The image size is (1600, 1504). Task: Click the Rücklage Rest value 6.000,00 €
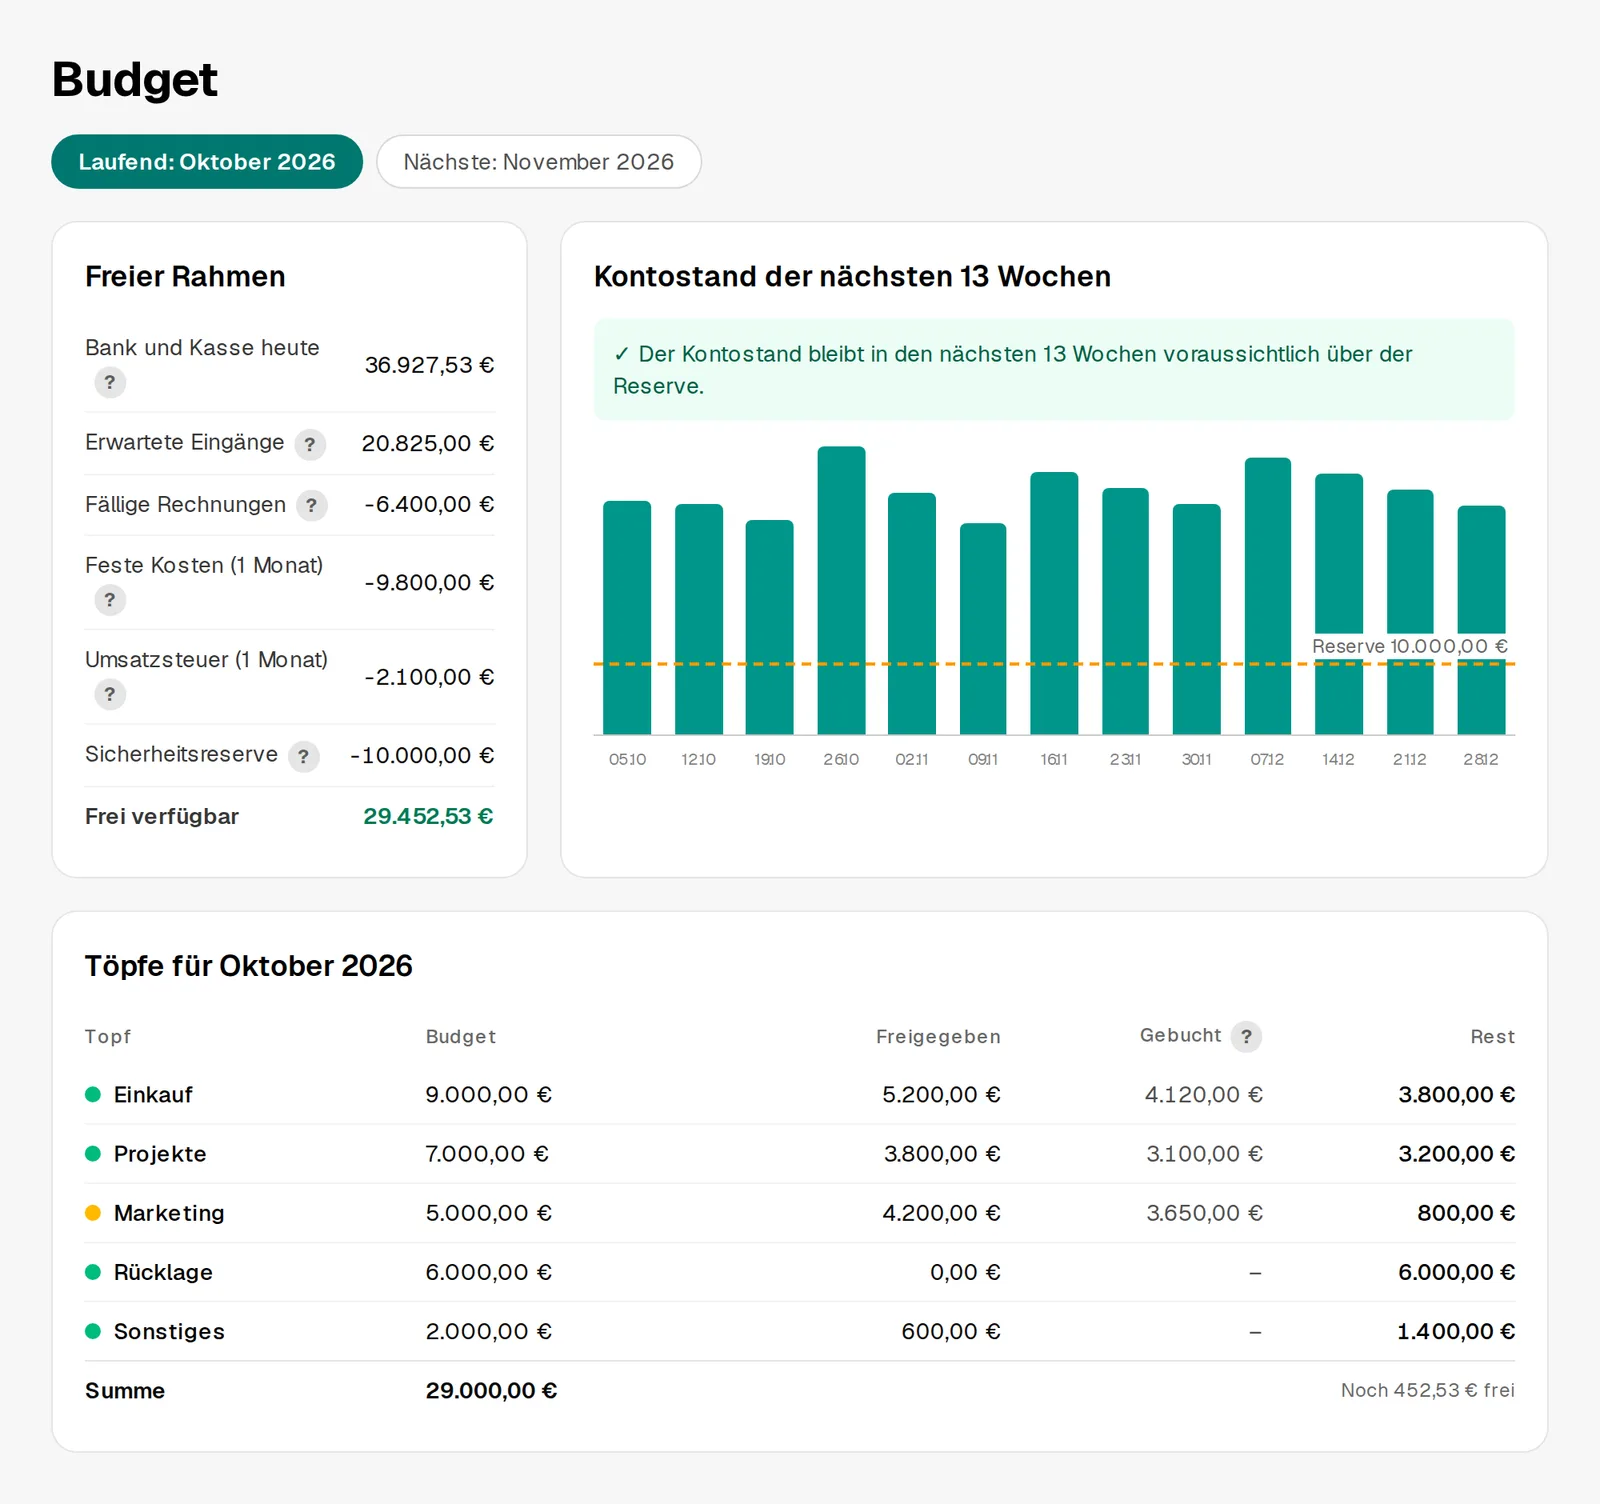point(1456,1272)
